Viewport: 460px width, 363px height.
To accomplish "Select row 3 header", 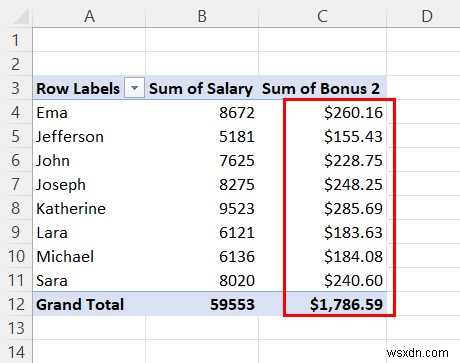I will coord(16,88).
